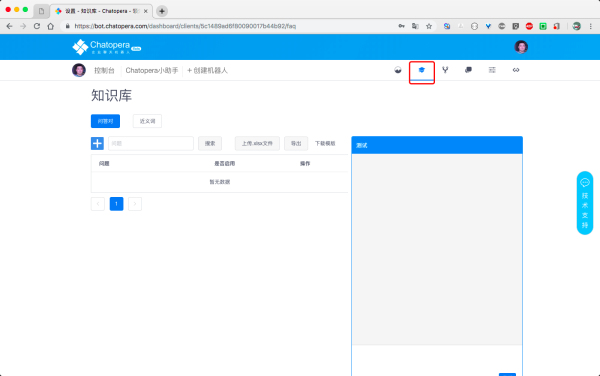Open the link integration icon in navigation

[x=516, y=70]
